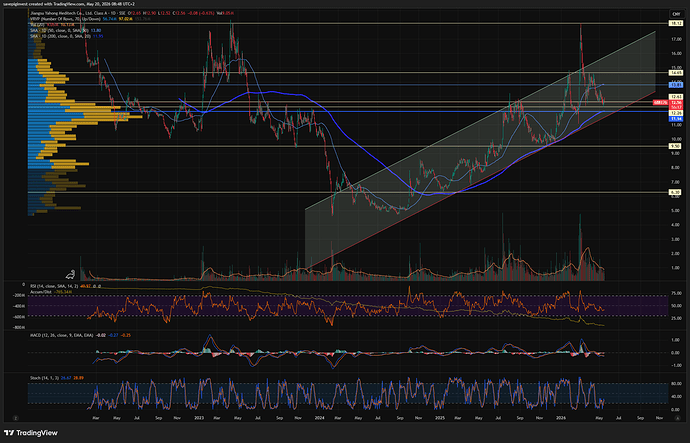Select the Jiangsu Yahong Meditech symbol title legend
Viewport: 690px width, 443px height.
pyautogui.click(x=77, y=13)
